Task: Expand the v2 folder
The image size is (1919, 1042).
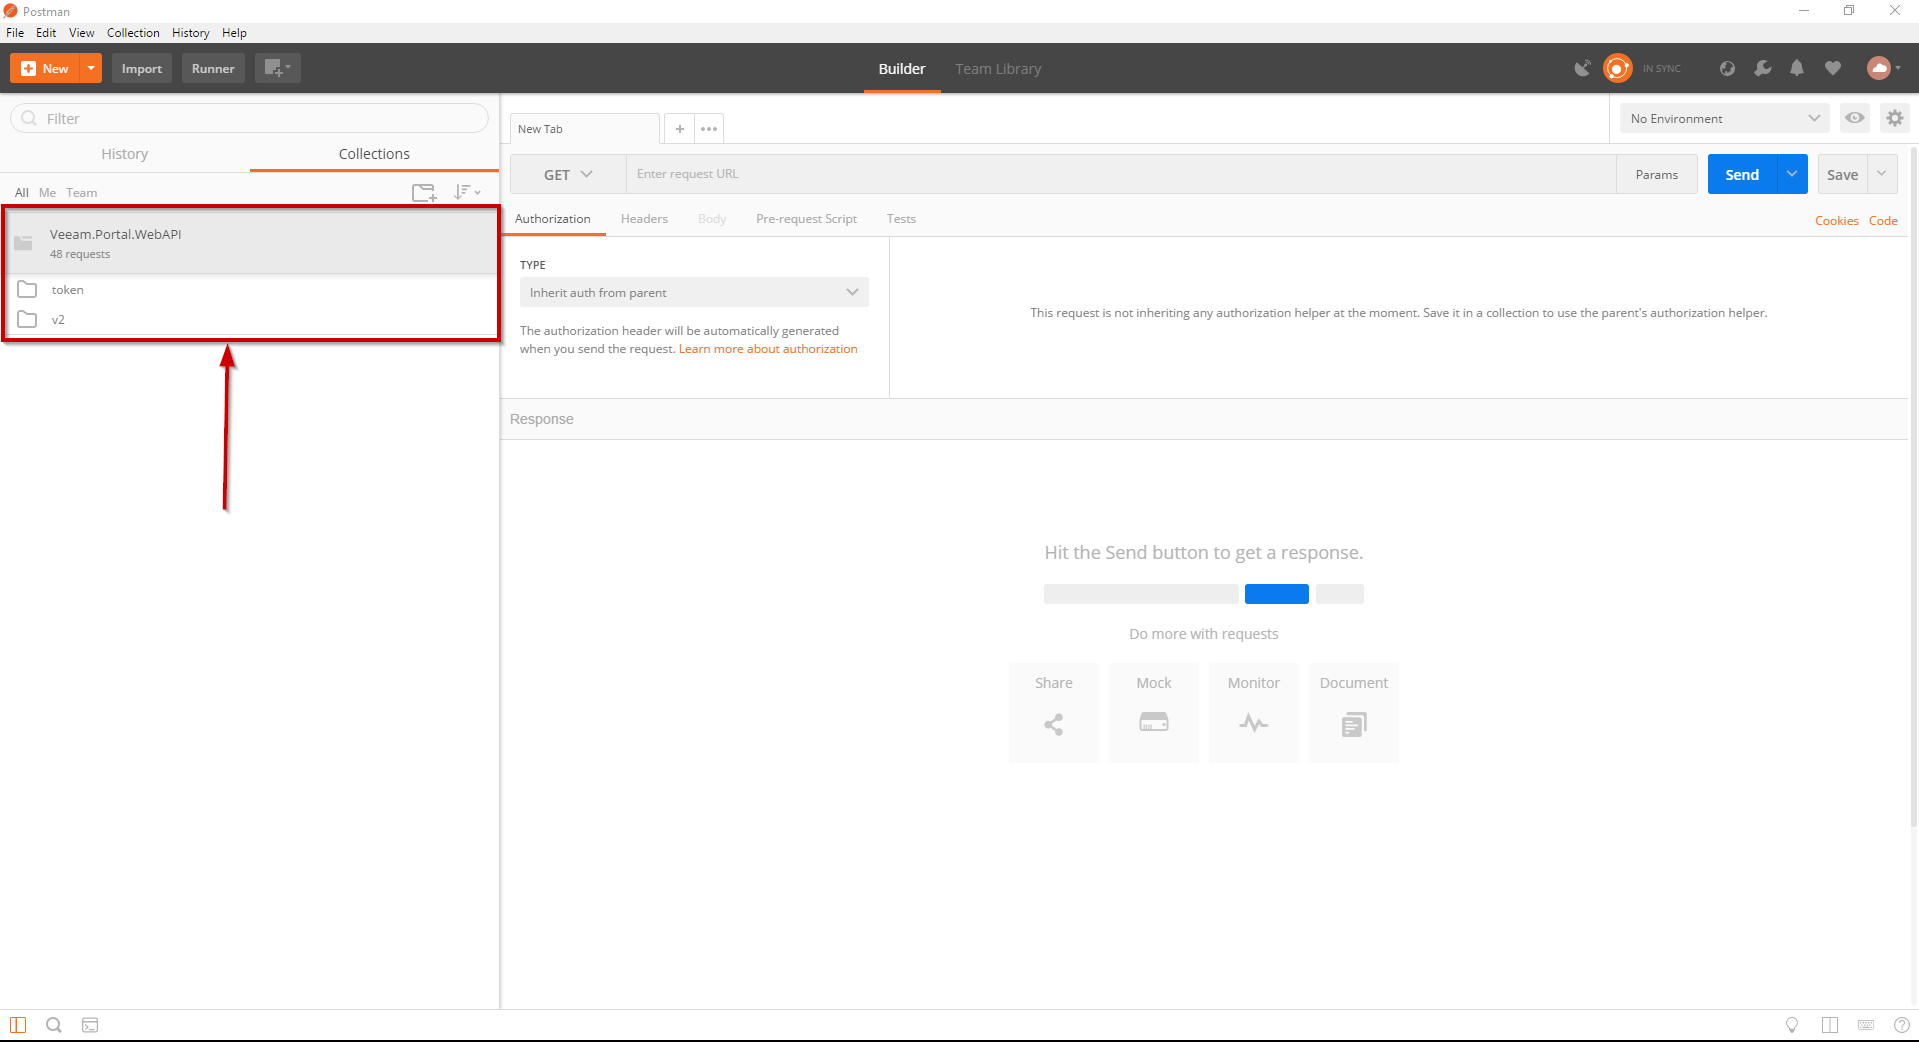Action: coord(250,320)
